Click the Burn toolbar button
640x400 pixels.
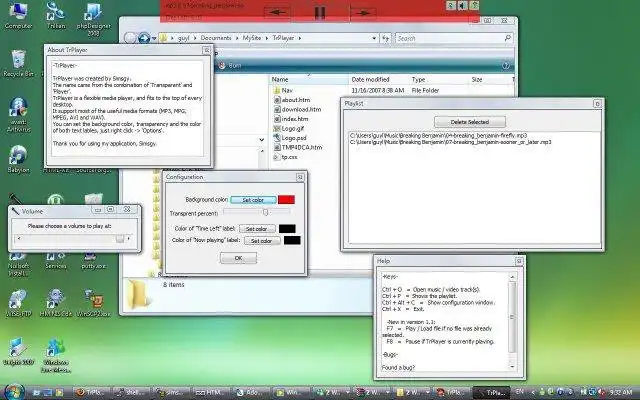[x=230, y=65]
